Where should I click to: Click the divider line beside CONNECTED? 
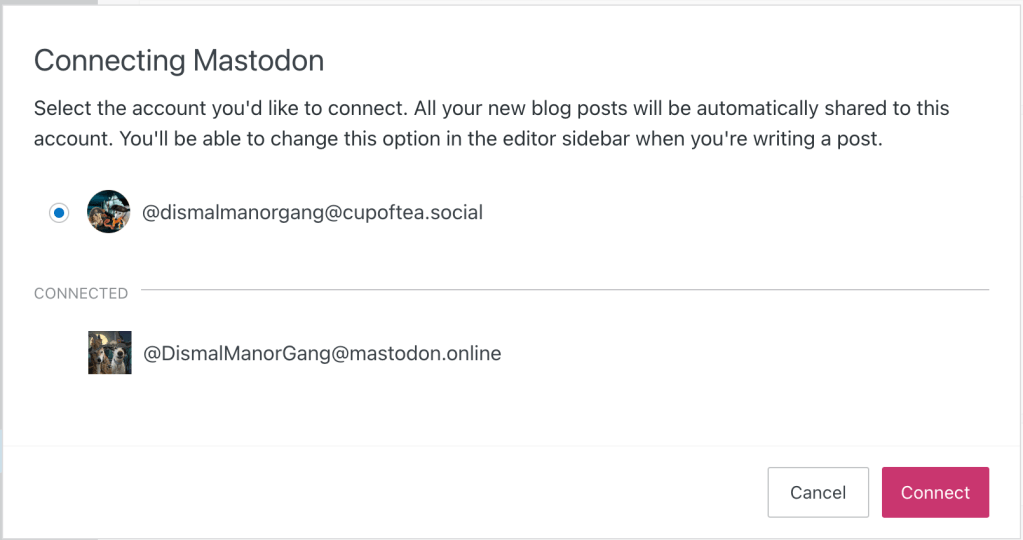click(x=564, y=290)
